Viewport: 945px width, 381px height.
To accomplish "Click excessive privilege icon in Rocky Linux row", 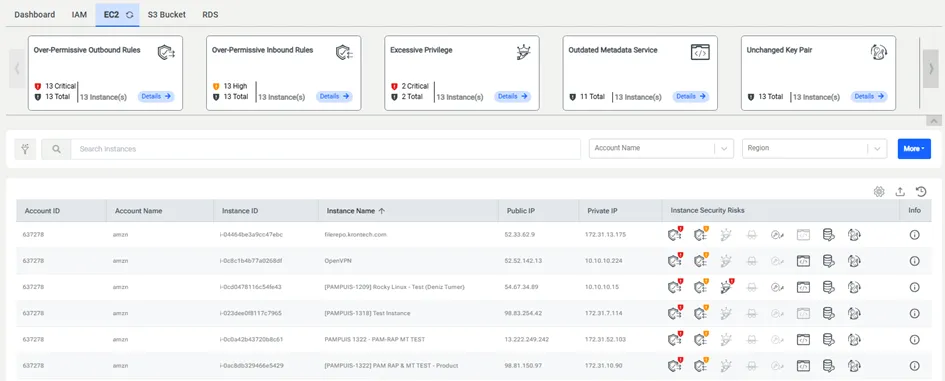I will point(727,286).
